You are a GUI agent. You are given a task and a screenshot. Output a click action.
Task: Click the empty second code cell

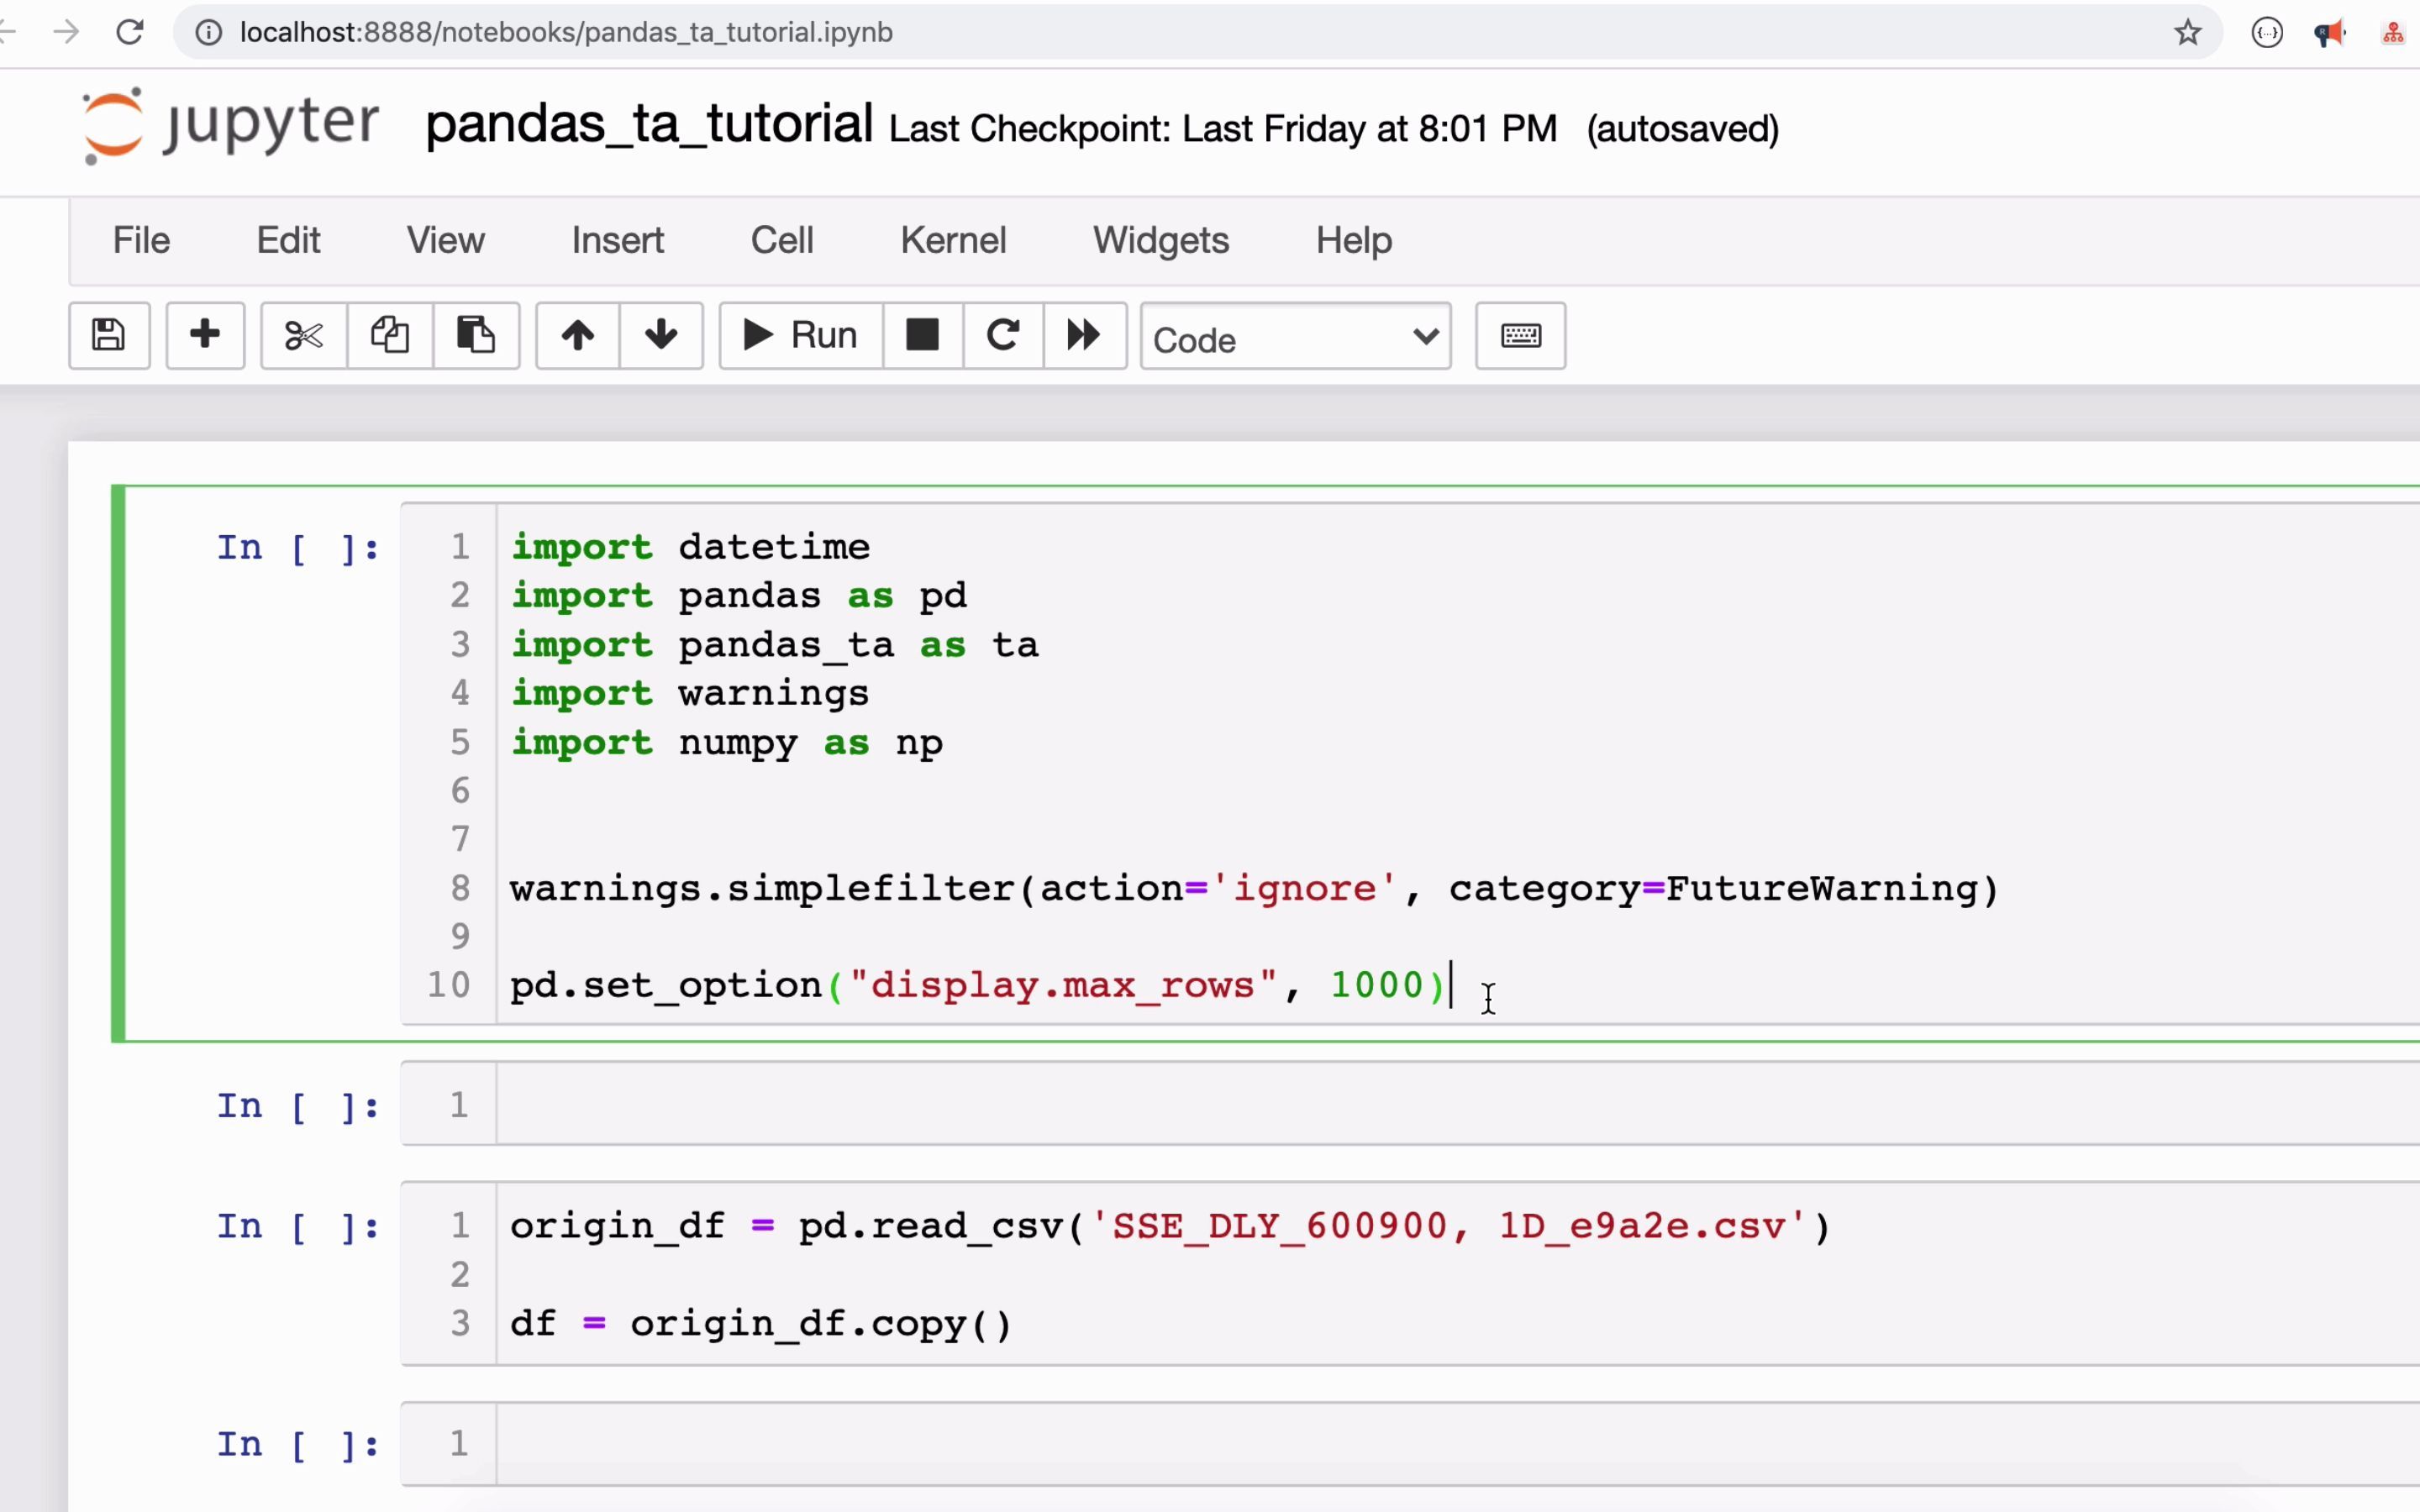1400,1104
